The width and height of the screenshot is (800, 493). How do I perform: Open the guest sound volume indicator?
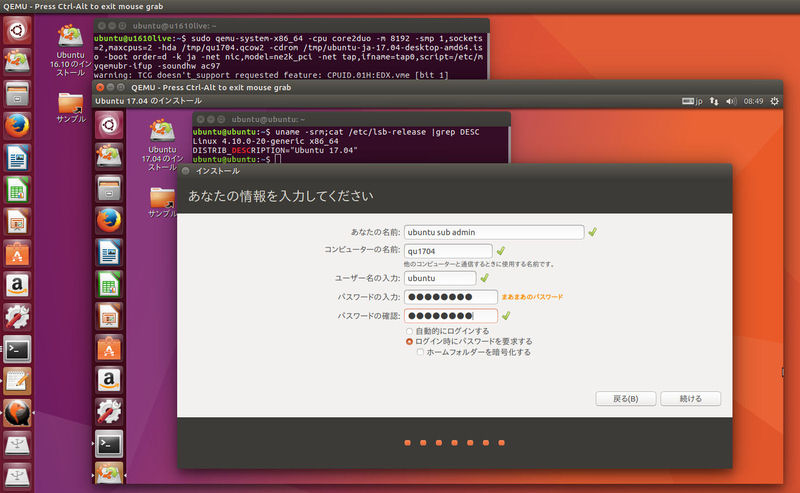[731, 101]
